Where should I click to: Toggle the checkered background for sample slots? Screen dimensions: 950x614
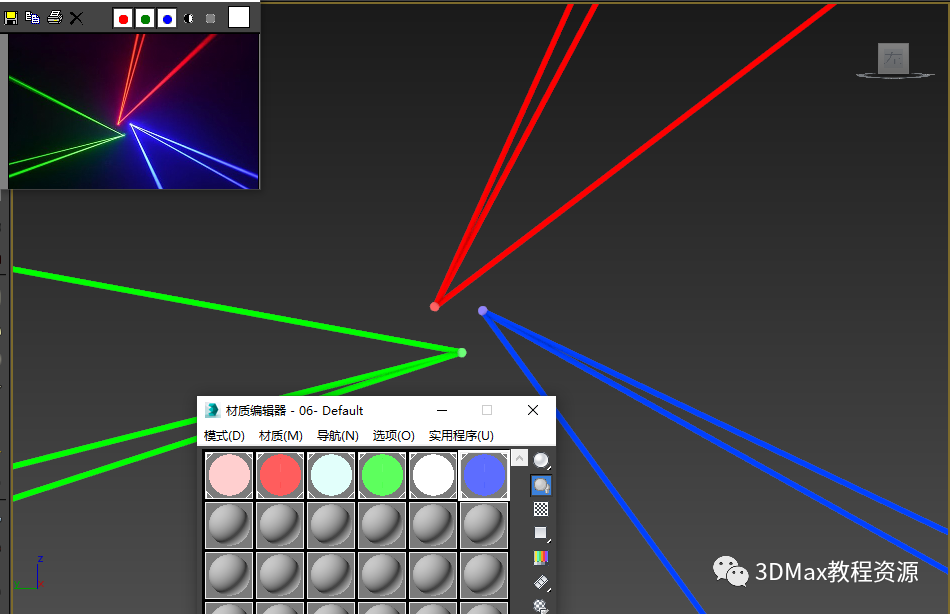tap(541, 509)
